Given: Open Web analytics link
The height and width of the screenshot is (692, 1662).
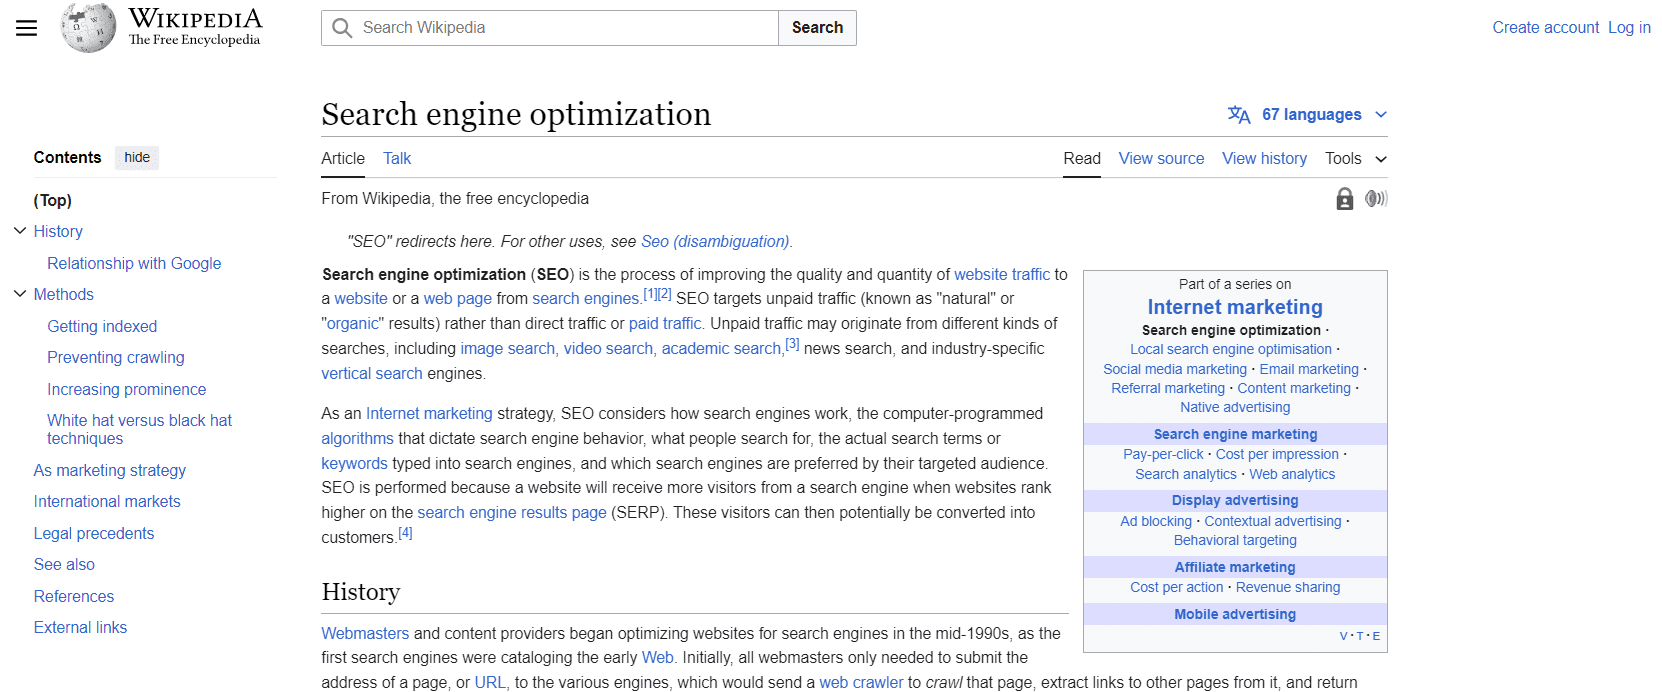Looking at the screenshot, I should coord(1292,474).
